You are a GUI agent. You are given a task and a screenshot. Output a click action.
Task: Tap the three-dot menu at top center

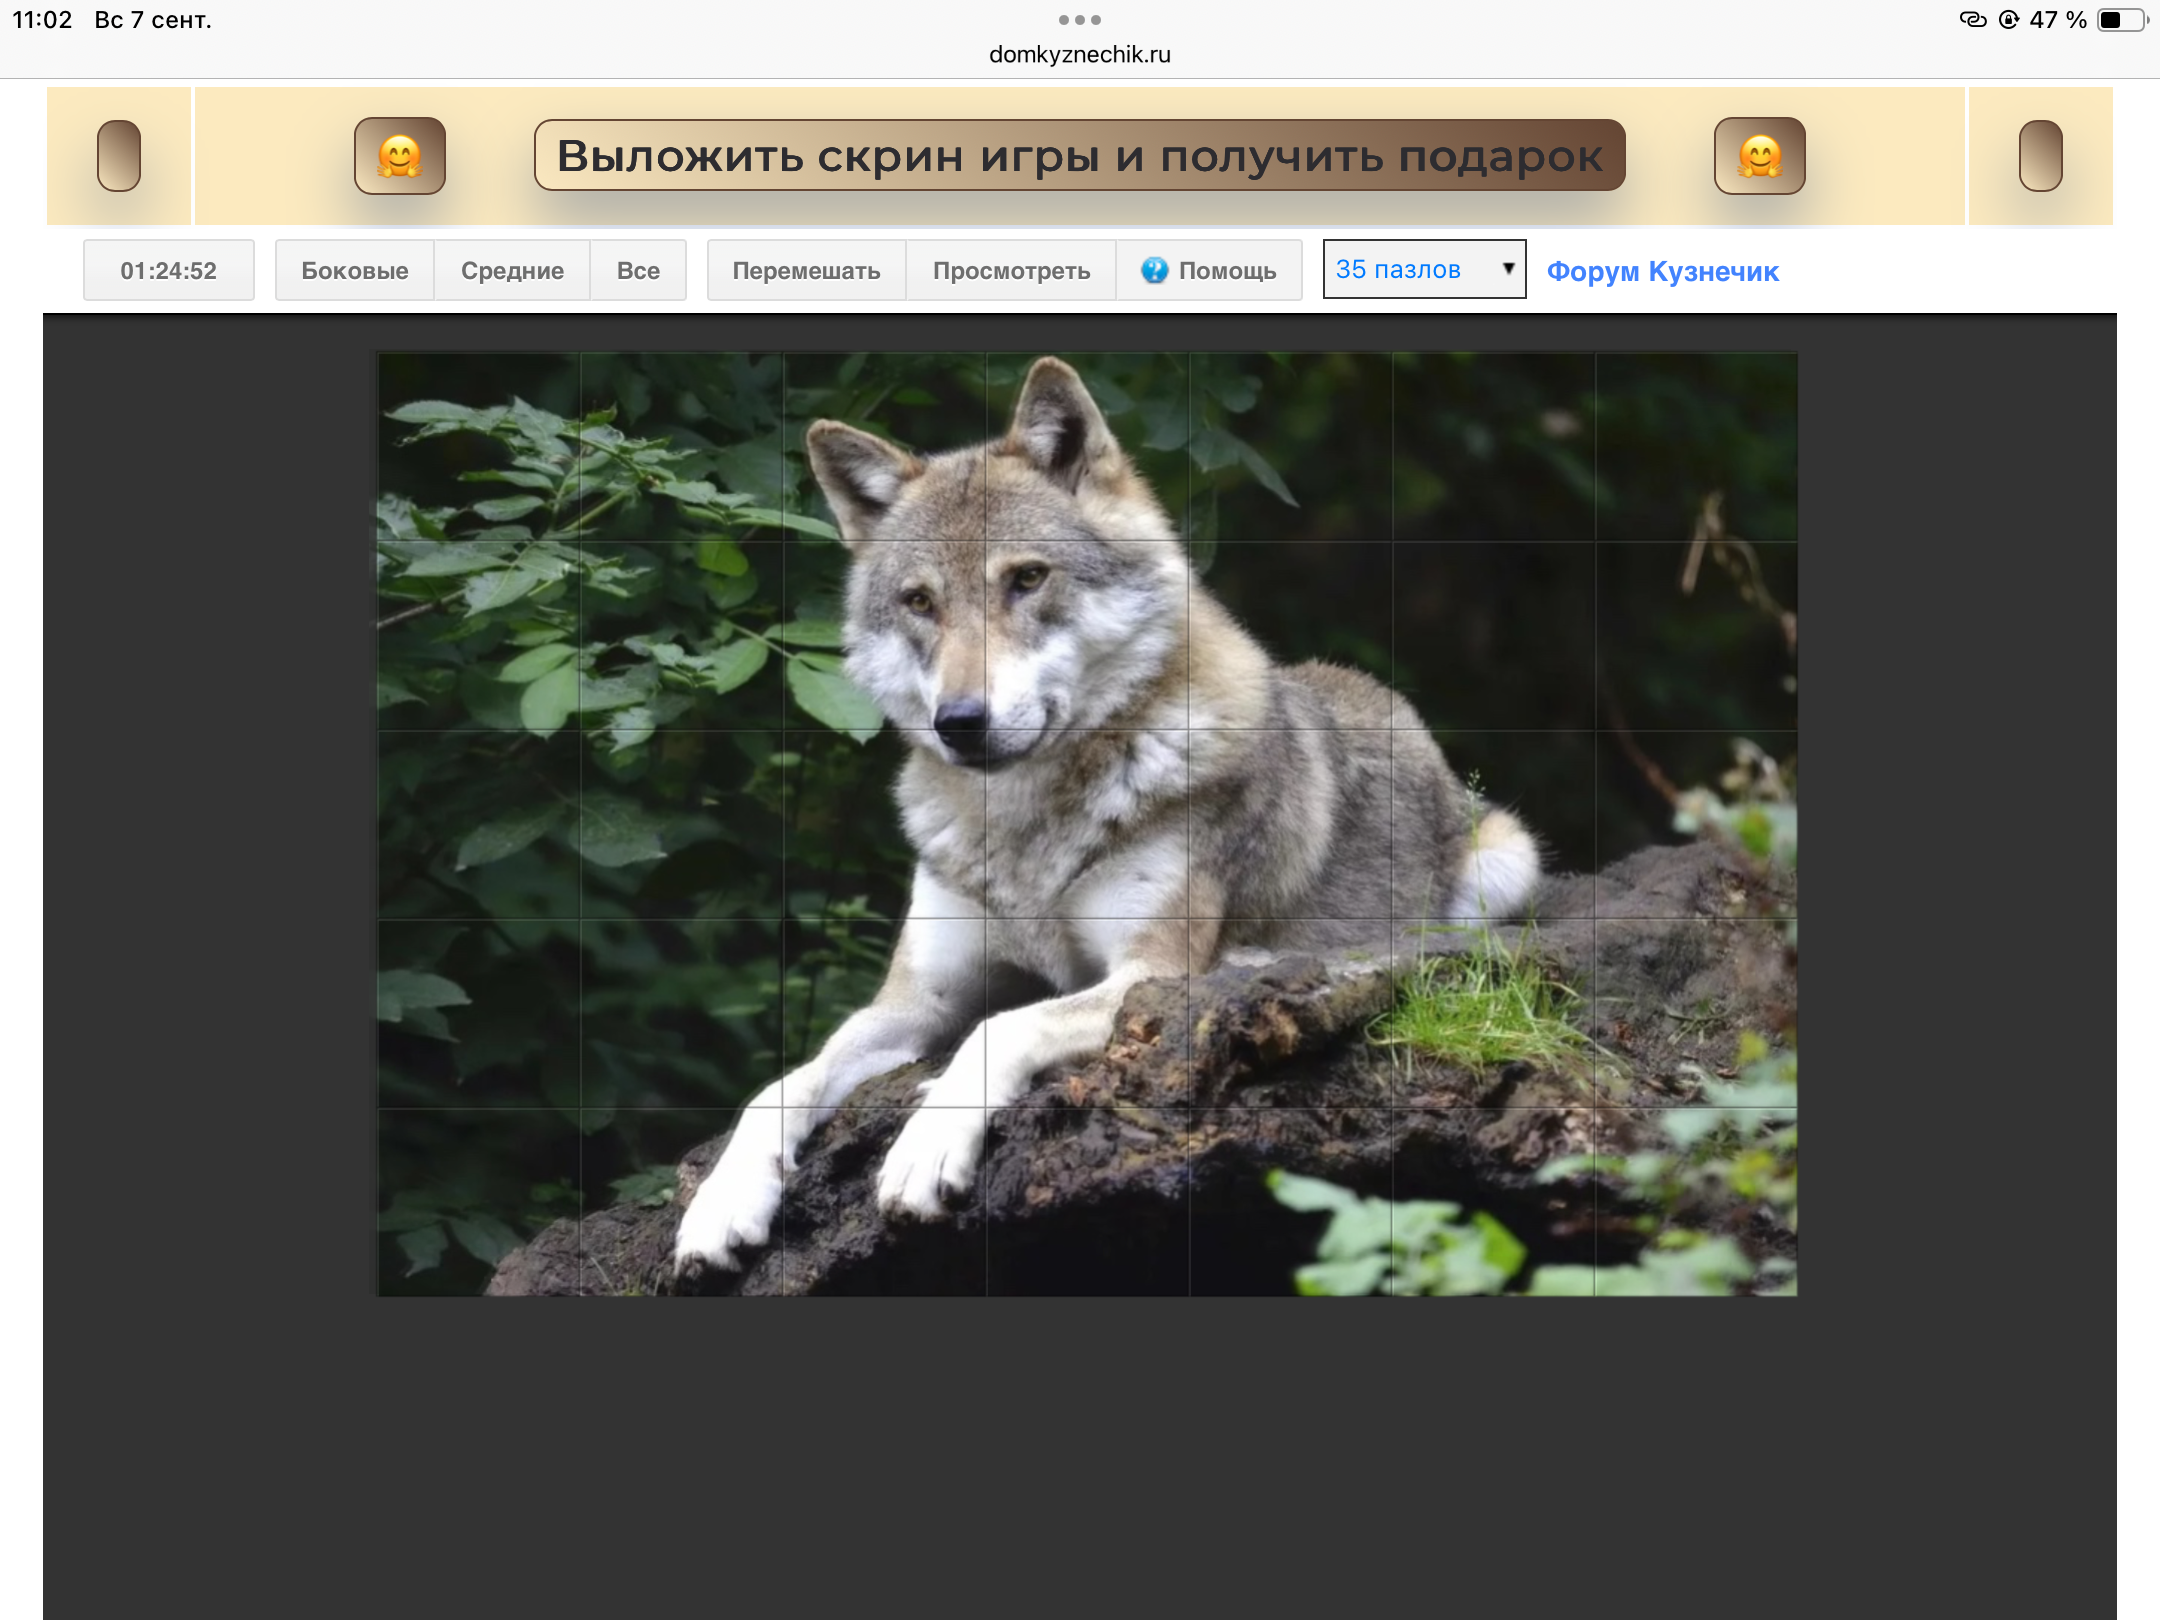pos(1080,20)
